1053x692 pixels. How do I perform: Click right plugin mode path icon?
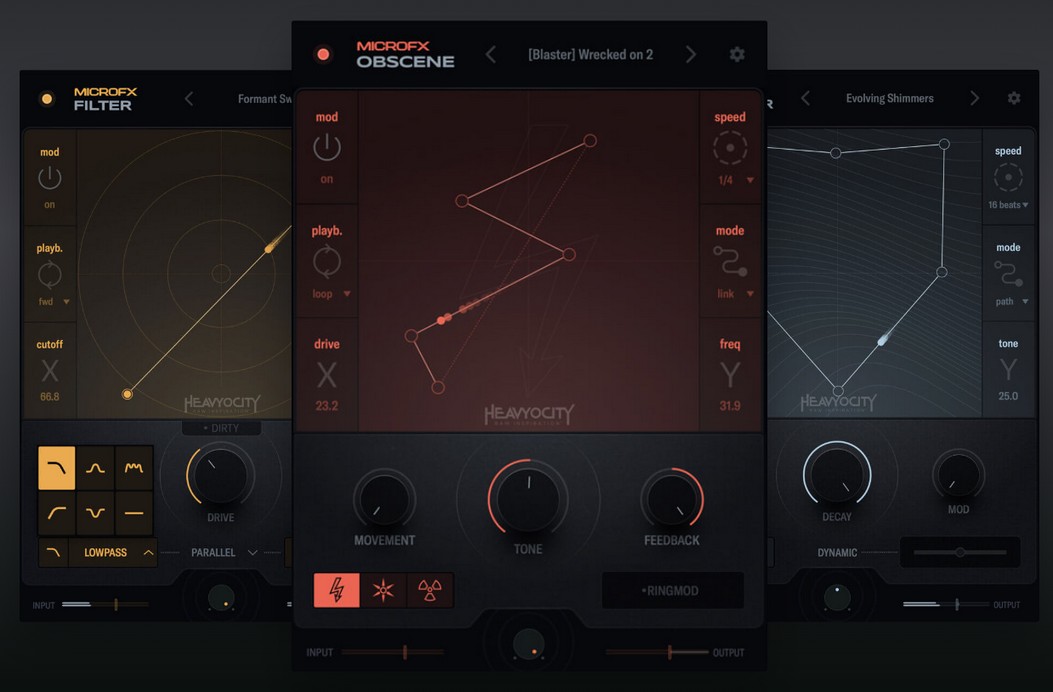(1008, 274)
